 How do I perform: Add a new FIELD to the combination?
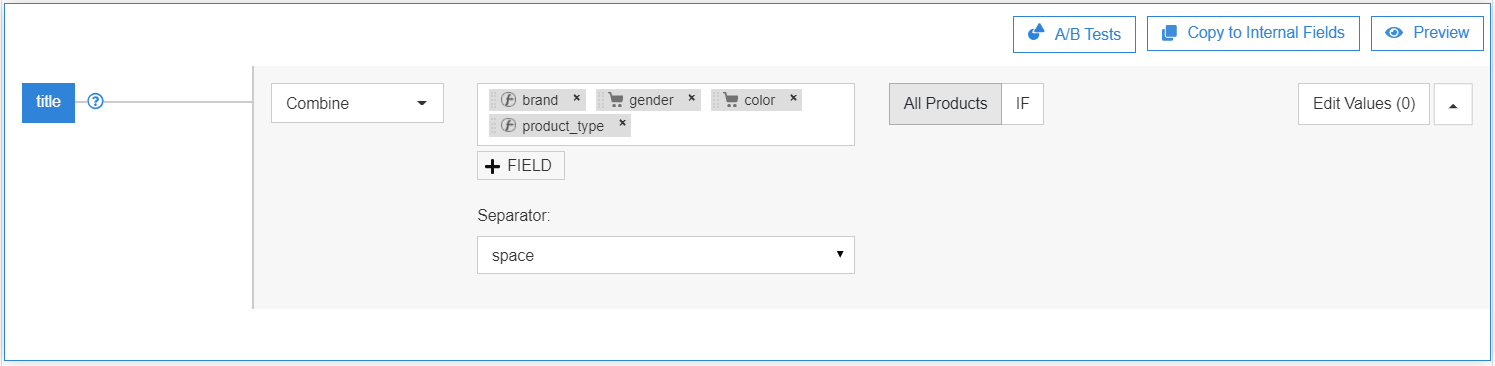[x=521, y=166]
